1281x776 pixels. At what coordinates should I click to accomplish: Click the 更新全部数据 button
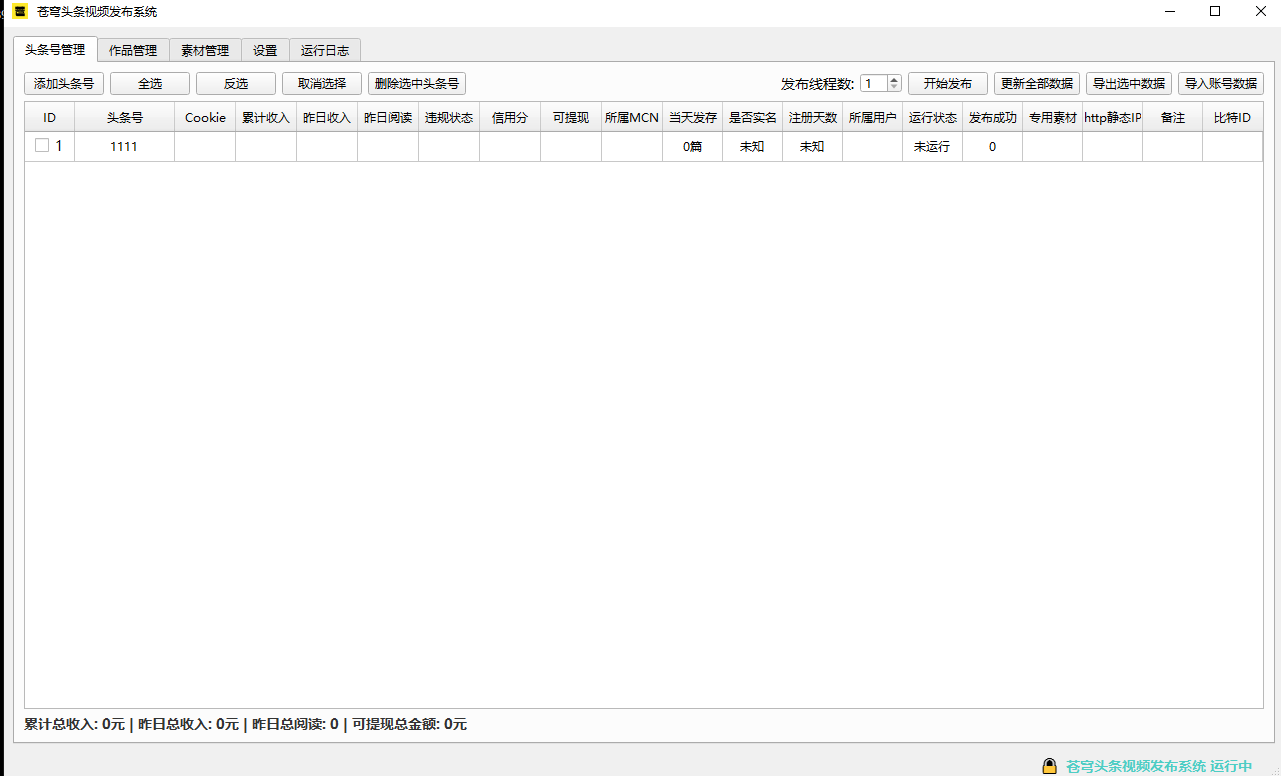pos(1037,84)
